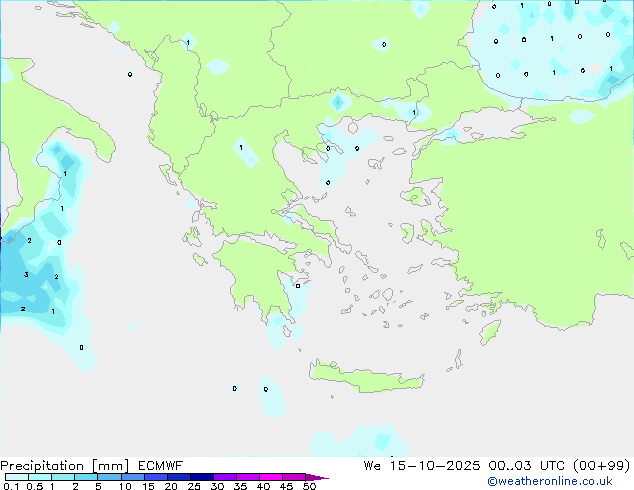Image resolution: width=634 pixels, height=490 pixels.
Task: Click the '15' legend scale label
Action: pyautogui.click(x=148, y=486)
